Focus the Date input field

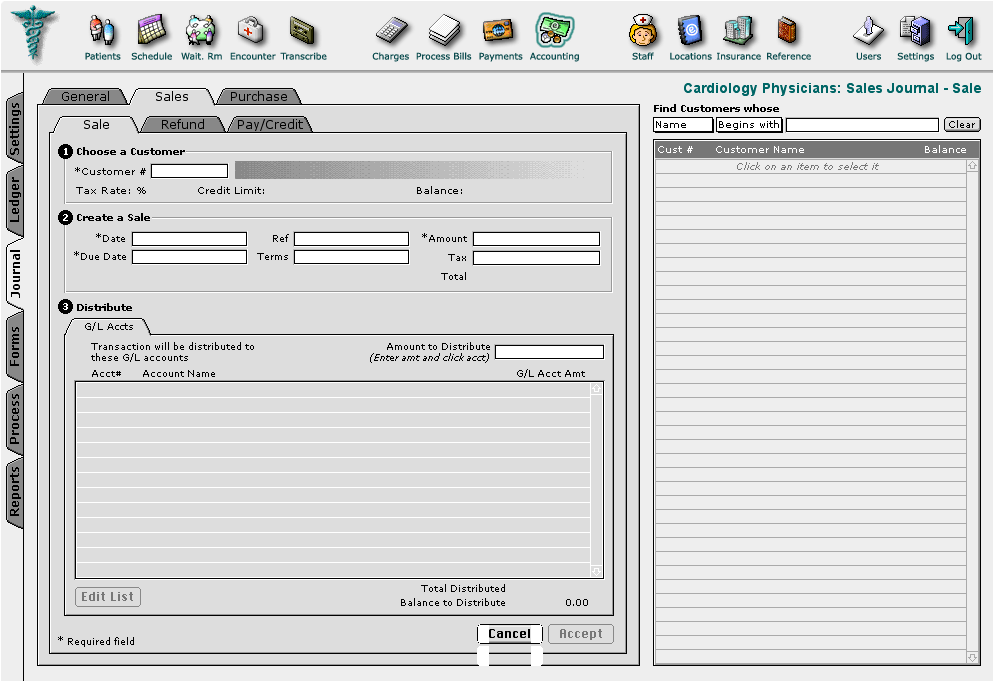click(189, 239)
